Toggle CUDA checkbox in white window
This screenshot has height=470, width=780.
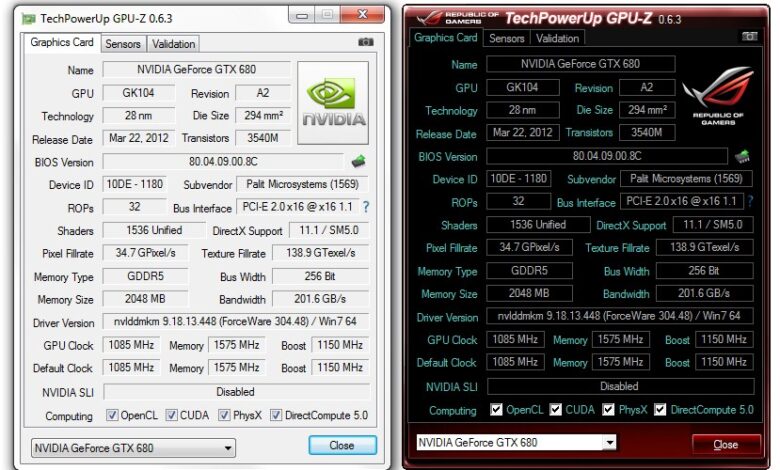point(172,415)
